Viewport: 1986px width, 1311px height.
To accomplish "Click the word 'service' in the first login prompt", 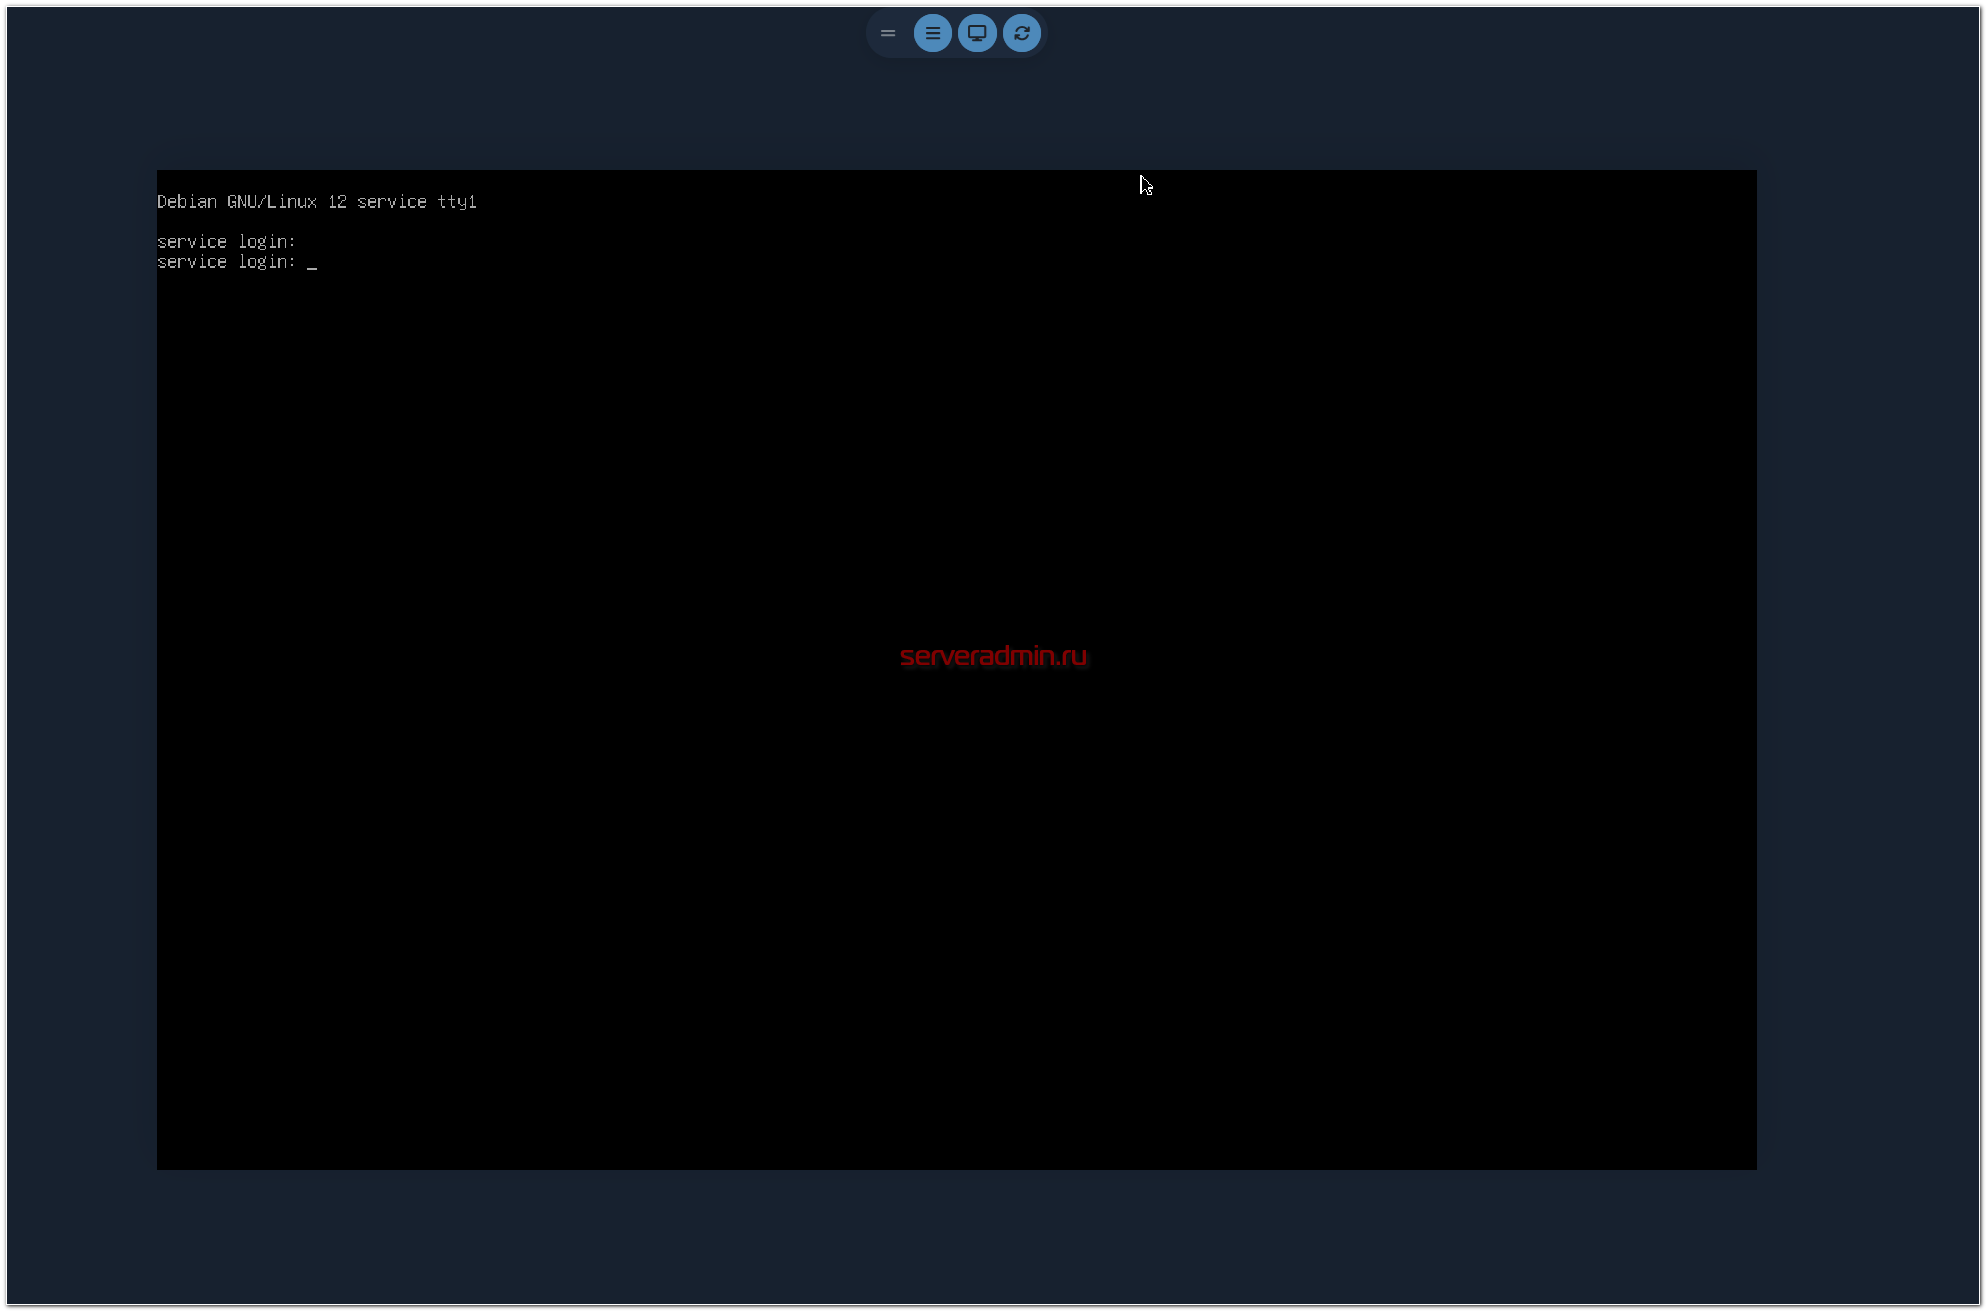I will click(192, 242).
